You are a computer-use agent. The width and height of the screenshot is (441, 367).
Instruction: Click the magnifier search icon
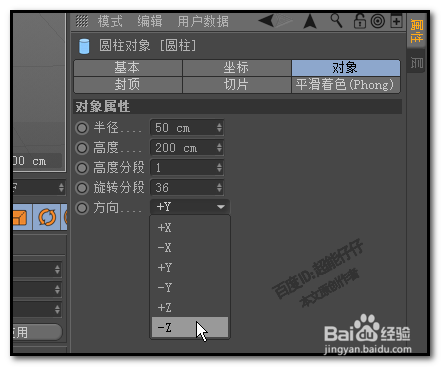point(336,21)
